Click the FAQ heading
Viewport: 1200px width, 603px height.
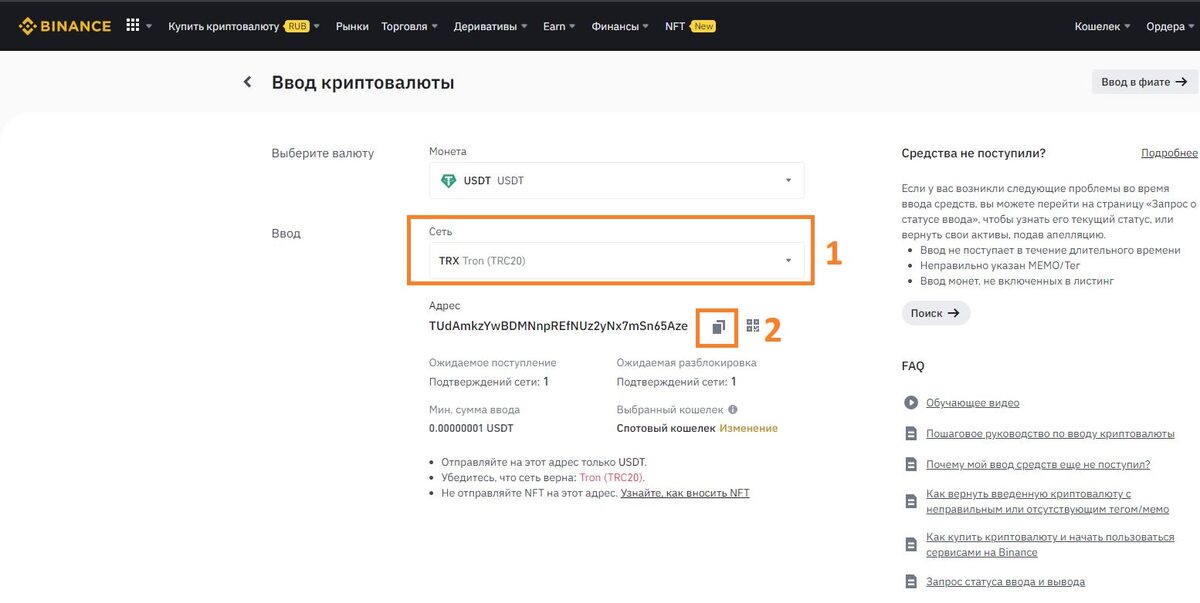[913, 366]
